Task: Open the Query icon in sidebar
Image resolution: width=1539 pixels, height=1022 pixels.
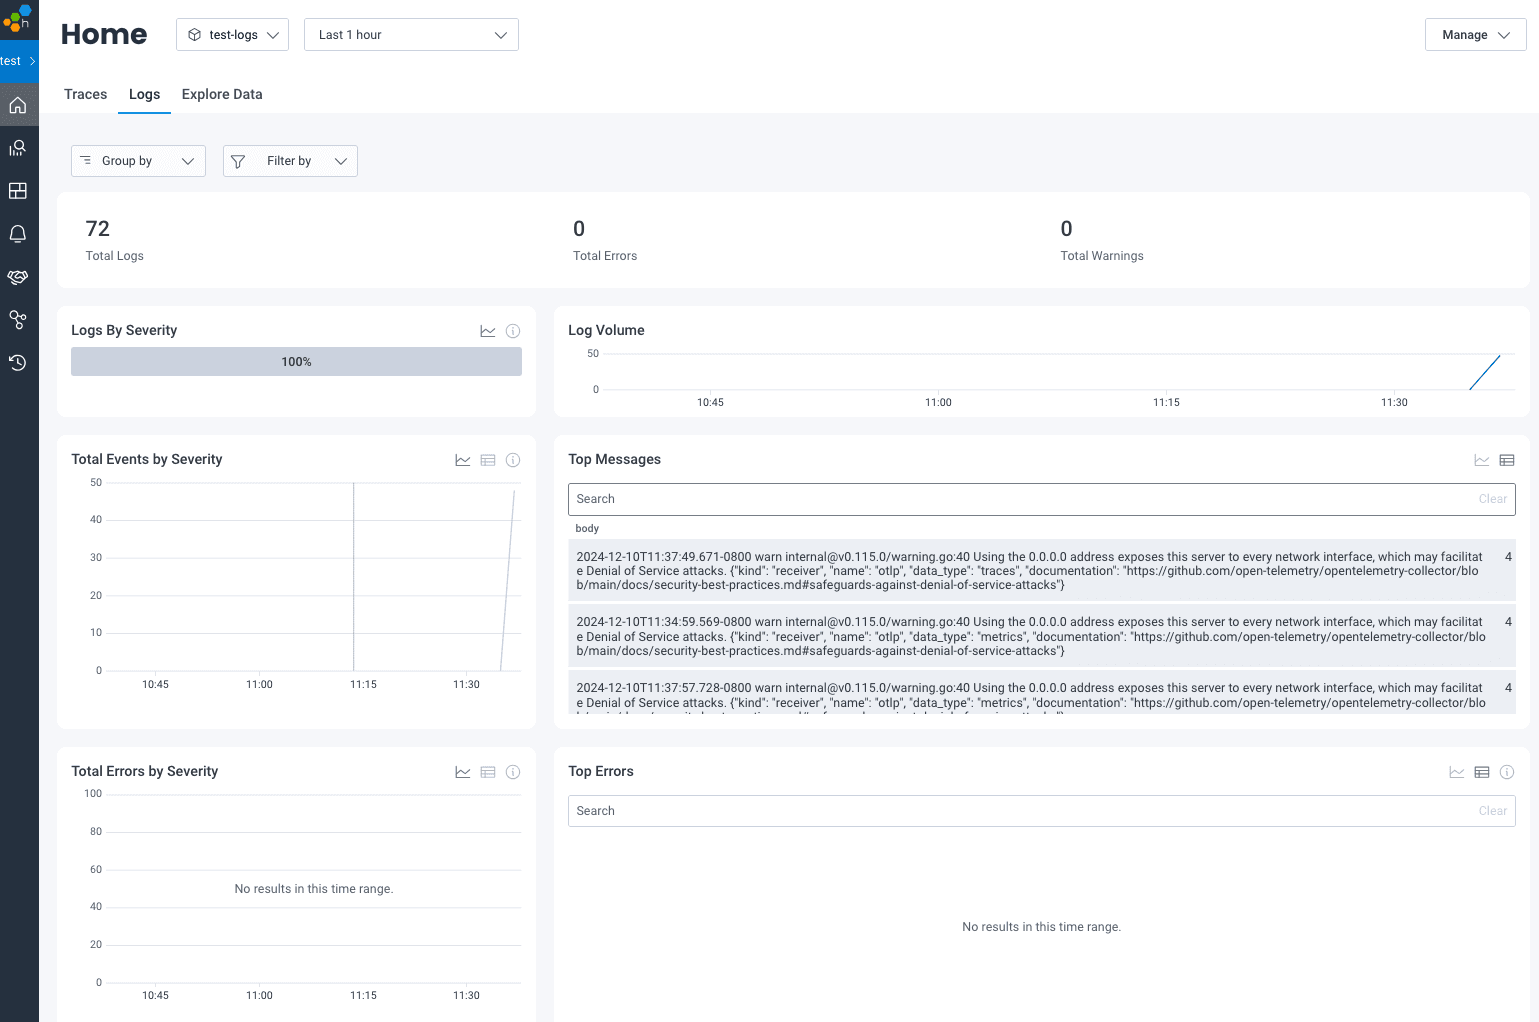Action: tap(18, 148)
